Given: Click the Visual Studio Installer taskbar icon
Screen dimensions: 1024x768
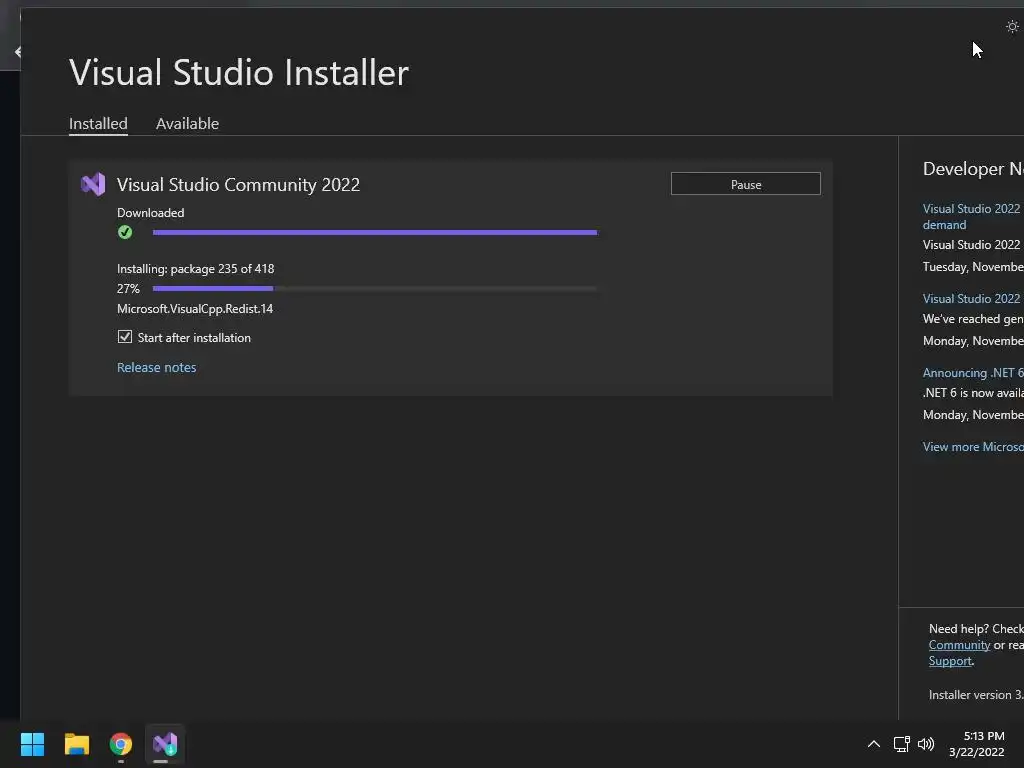Looking at the screenshot, I should click(165, 744).
